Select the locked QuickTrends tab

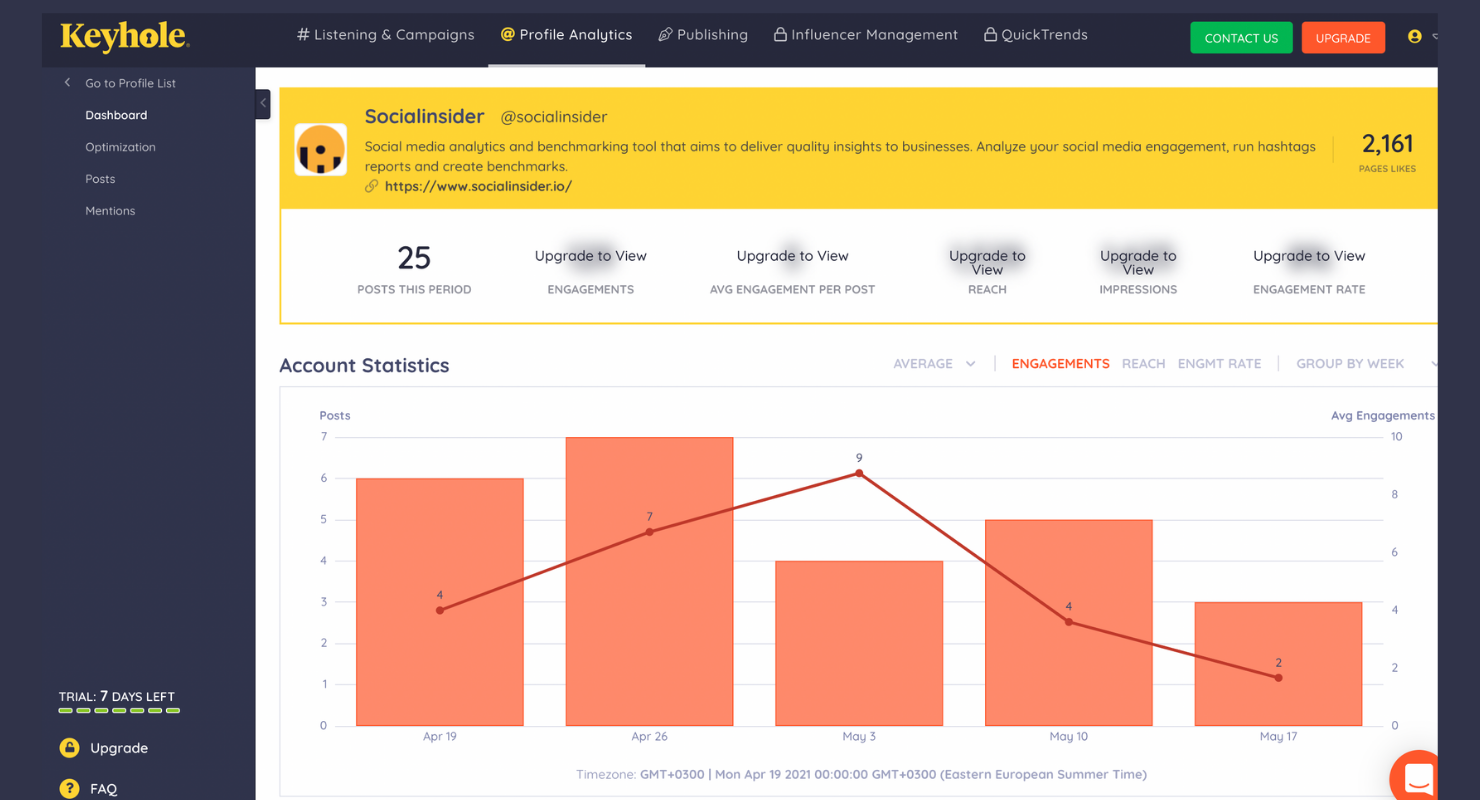point(1036,35)
